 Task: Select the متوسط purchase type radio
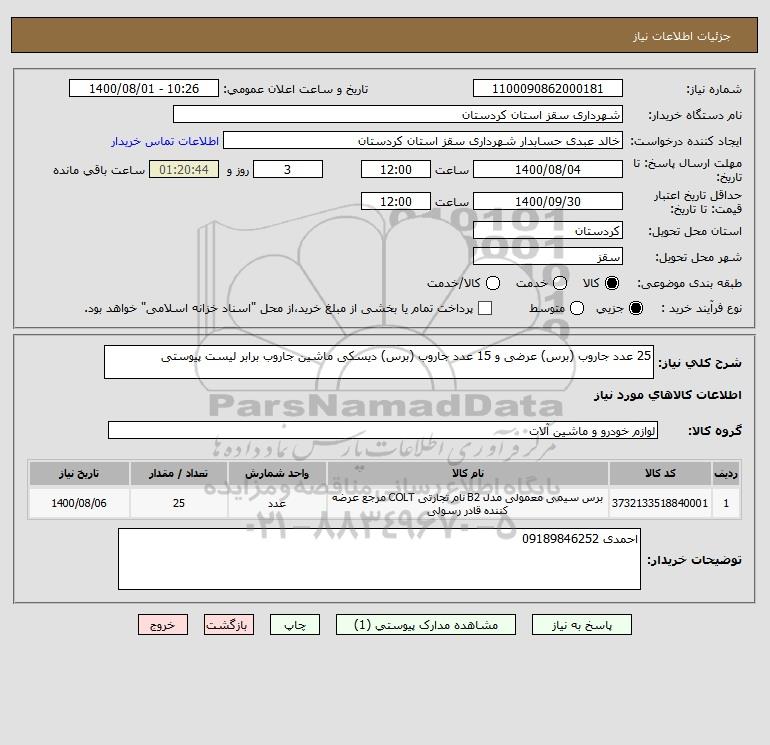coord(577,308)
